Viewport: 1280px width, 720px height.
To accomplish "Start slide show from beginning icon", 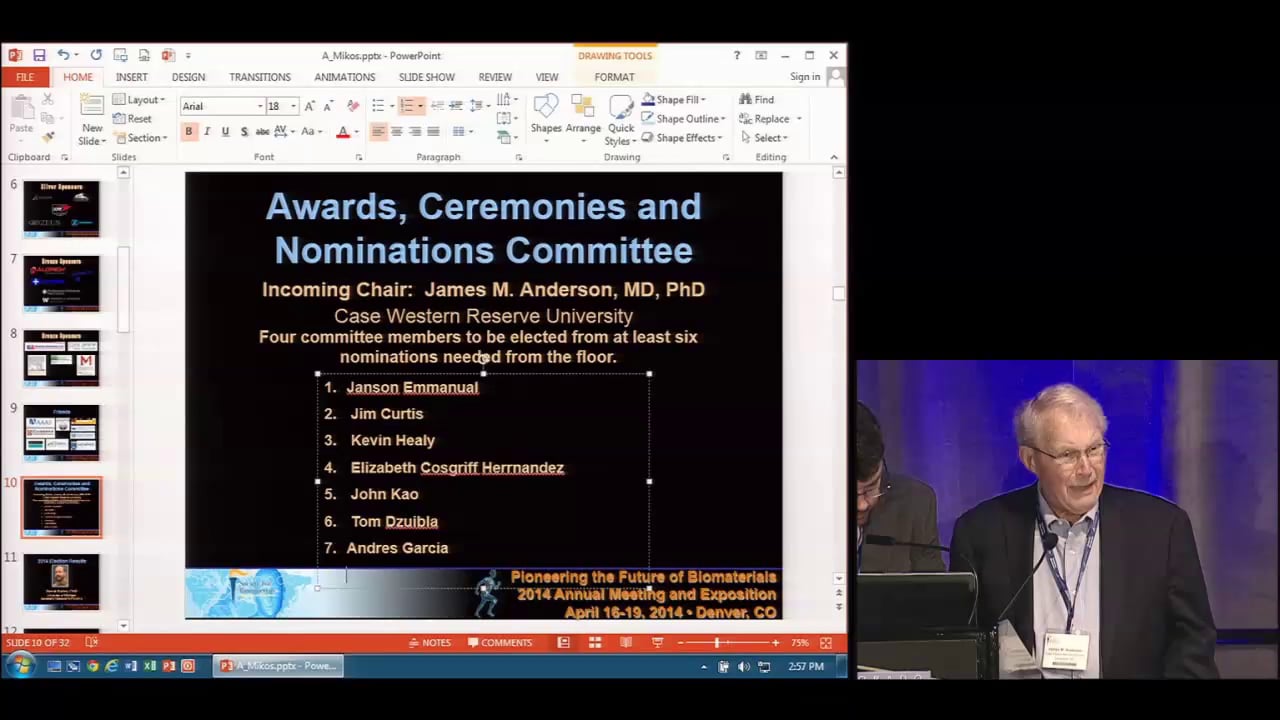I will click(x=120, y=55).
